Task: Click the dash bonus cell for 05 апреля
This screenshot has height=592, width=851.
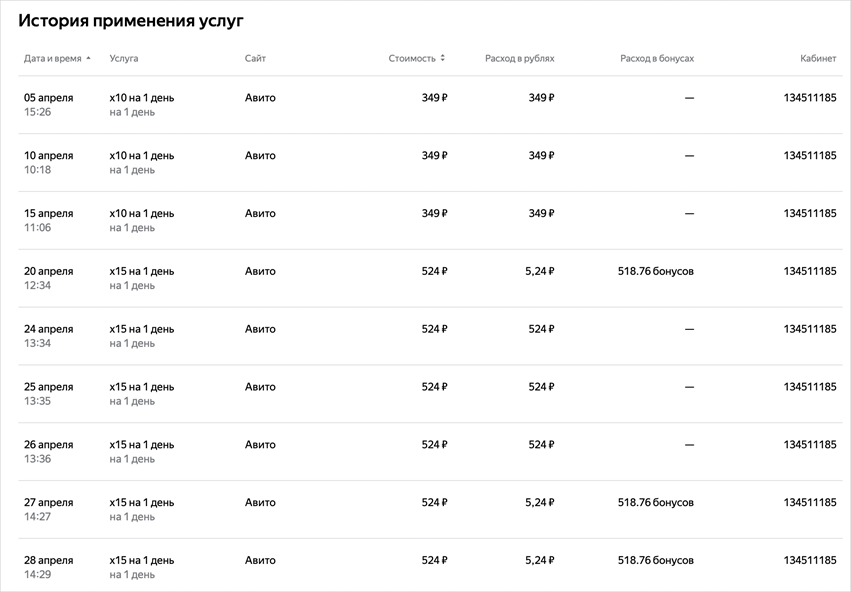Action: (x=689, y=98)
